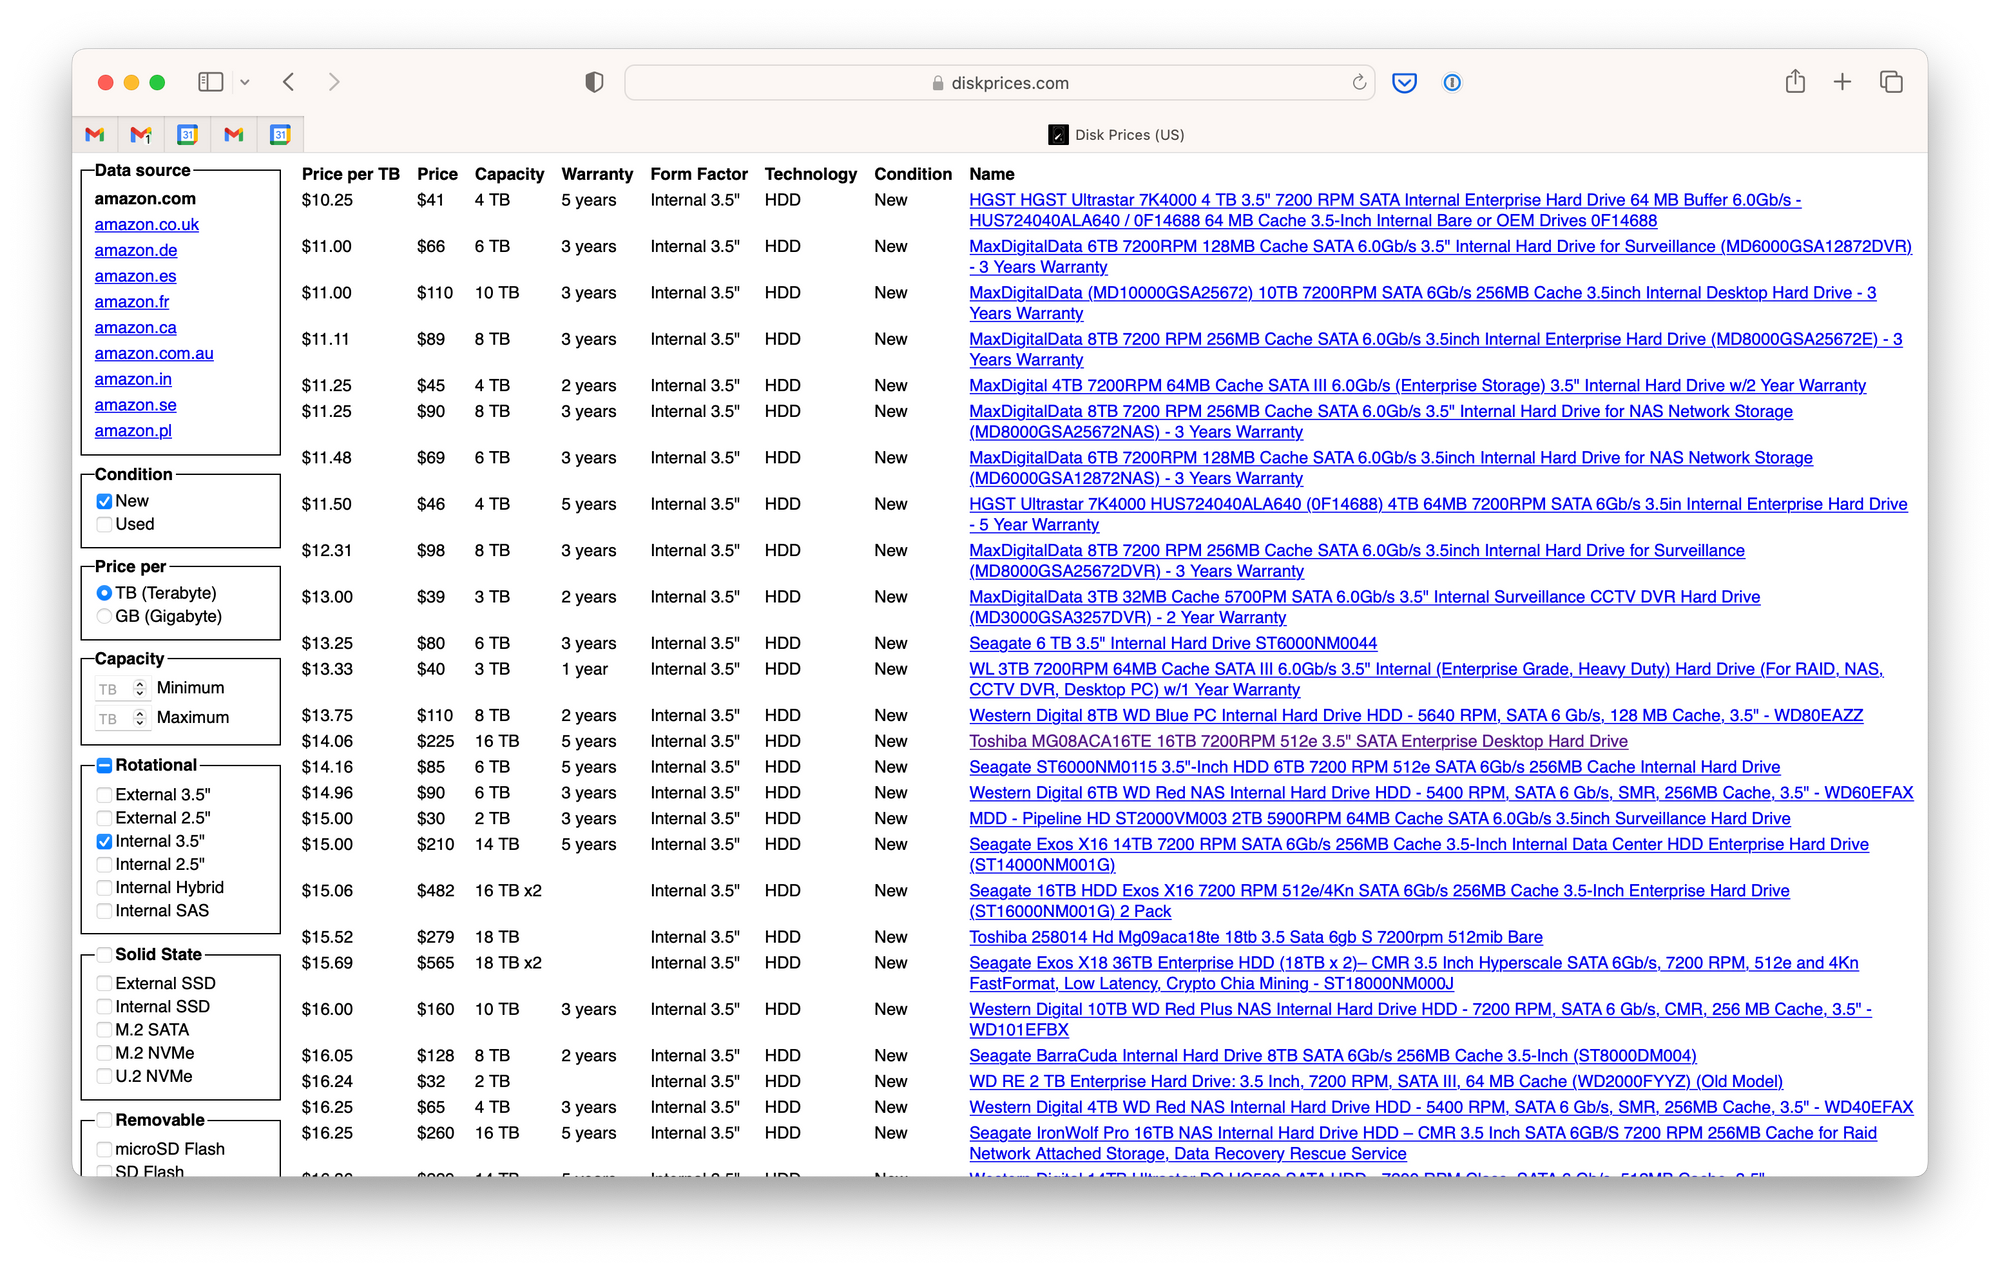Open the amazon.co.uk data source
This screenshot has height=1272, width=2000.
click(147, 224)
